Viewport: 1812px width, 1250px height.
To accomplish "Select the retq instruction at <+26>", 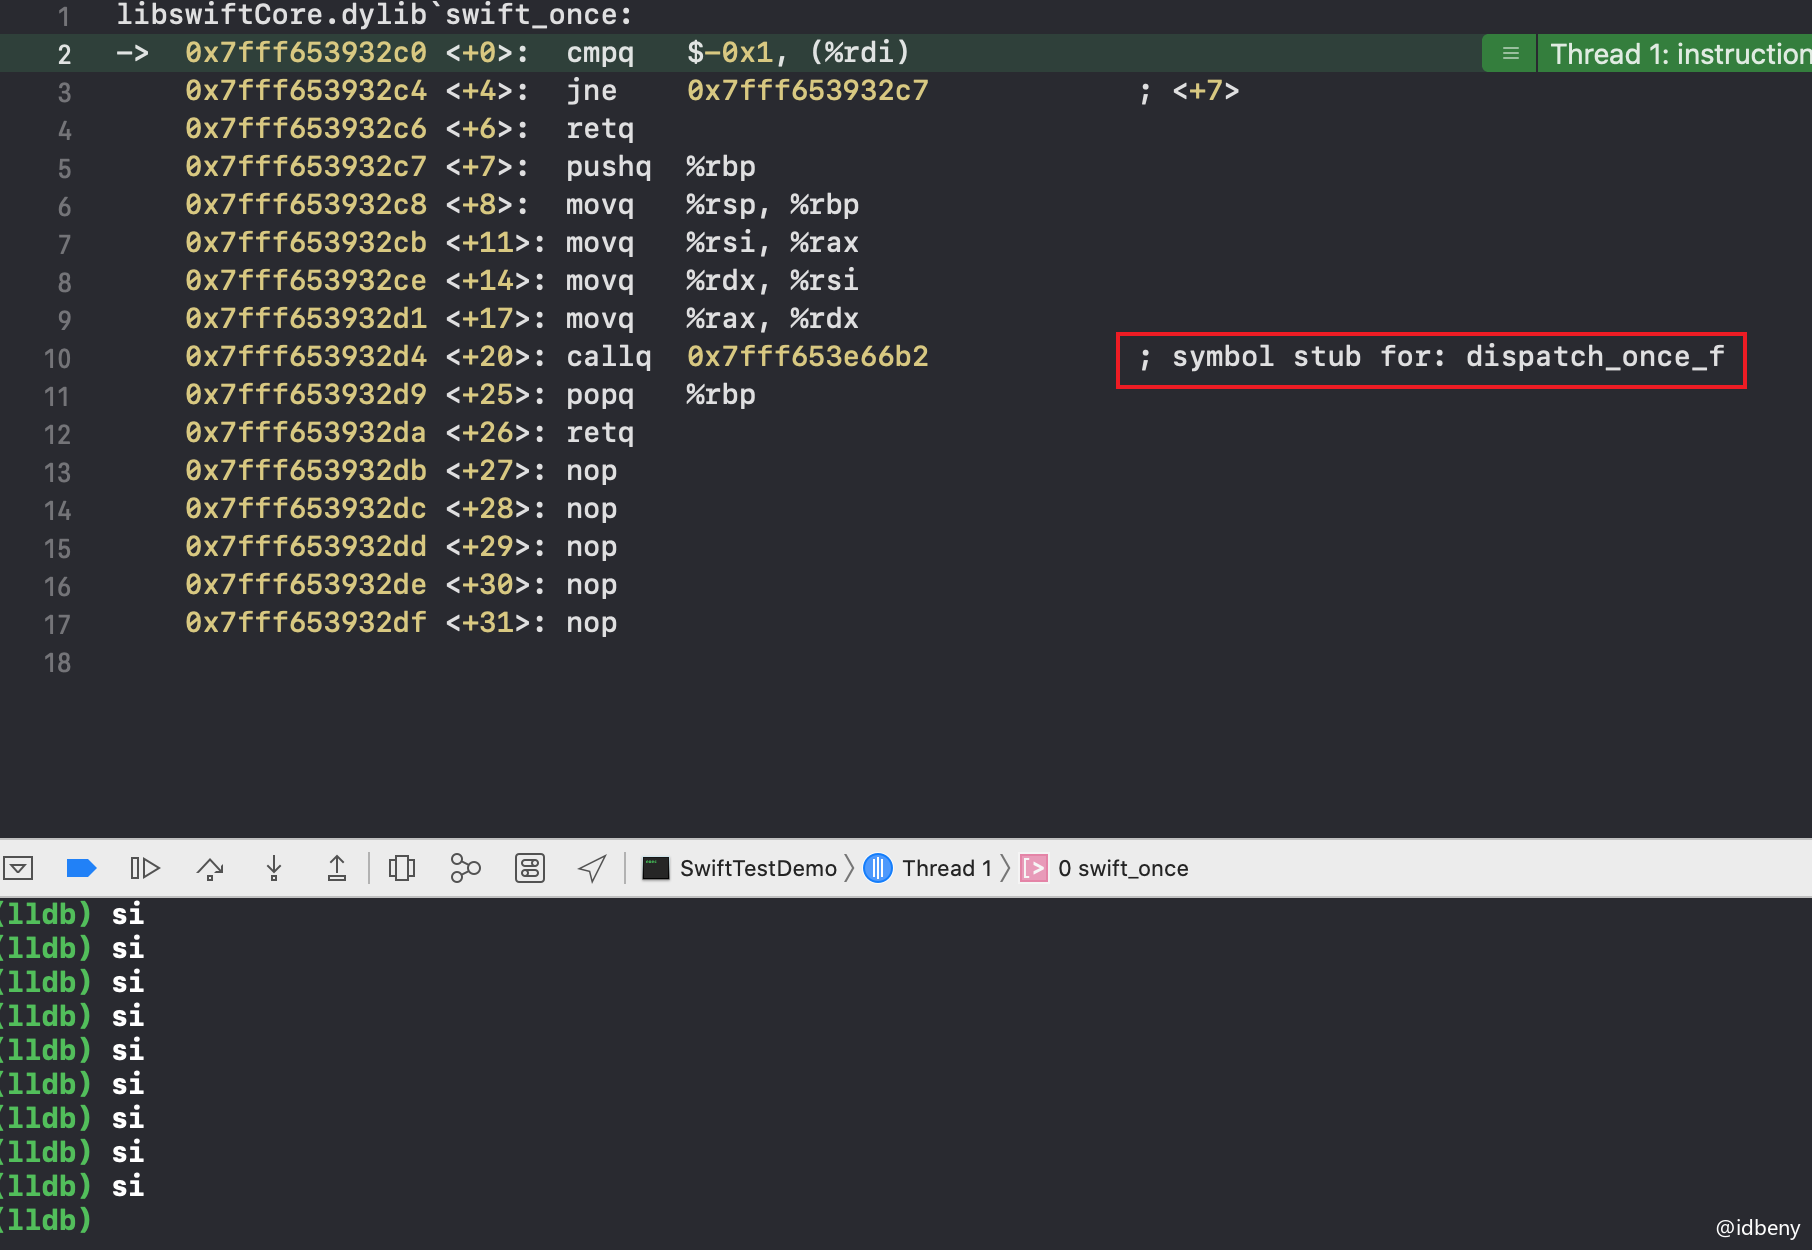I will click(599, 433).
